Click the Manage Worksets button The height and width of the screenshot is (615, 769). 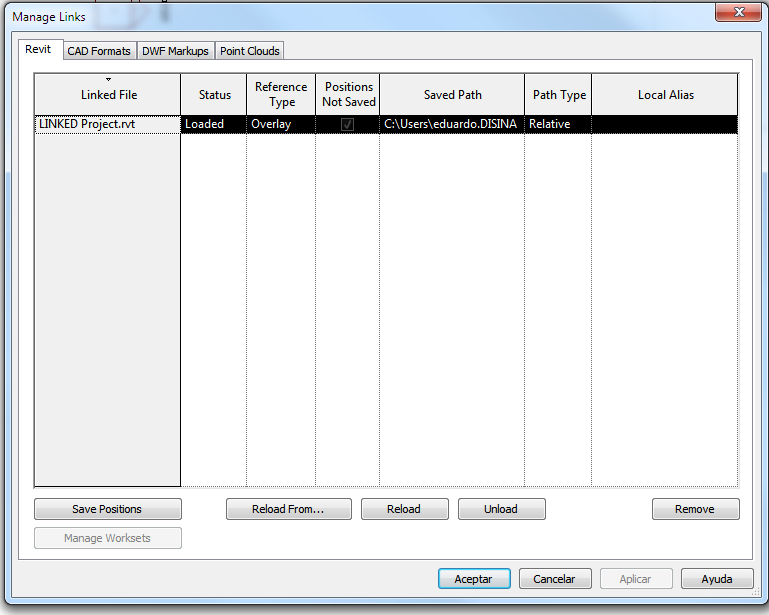coord(108,538)
